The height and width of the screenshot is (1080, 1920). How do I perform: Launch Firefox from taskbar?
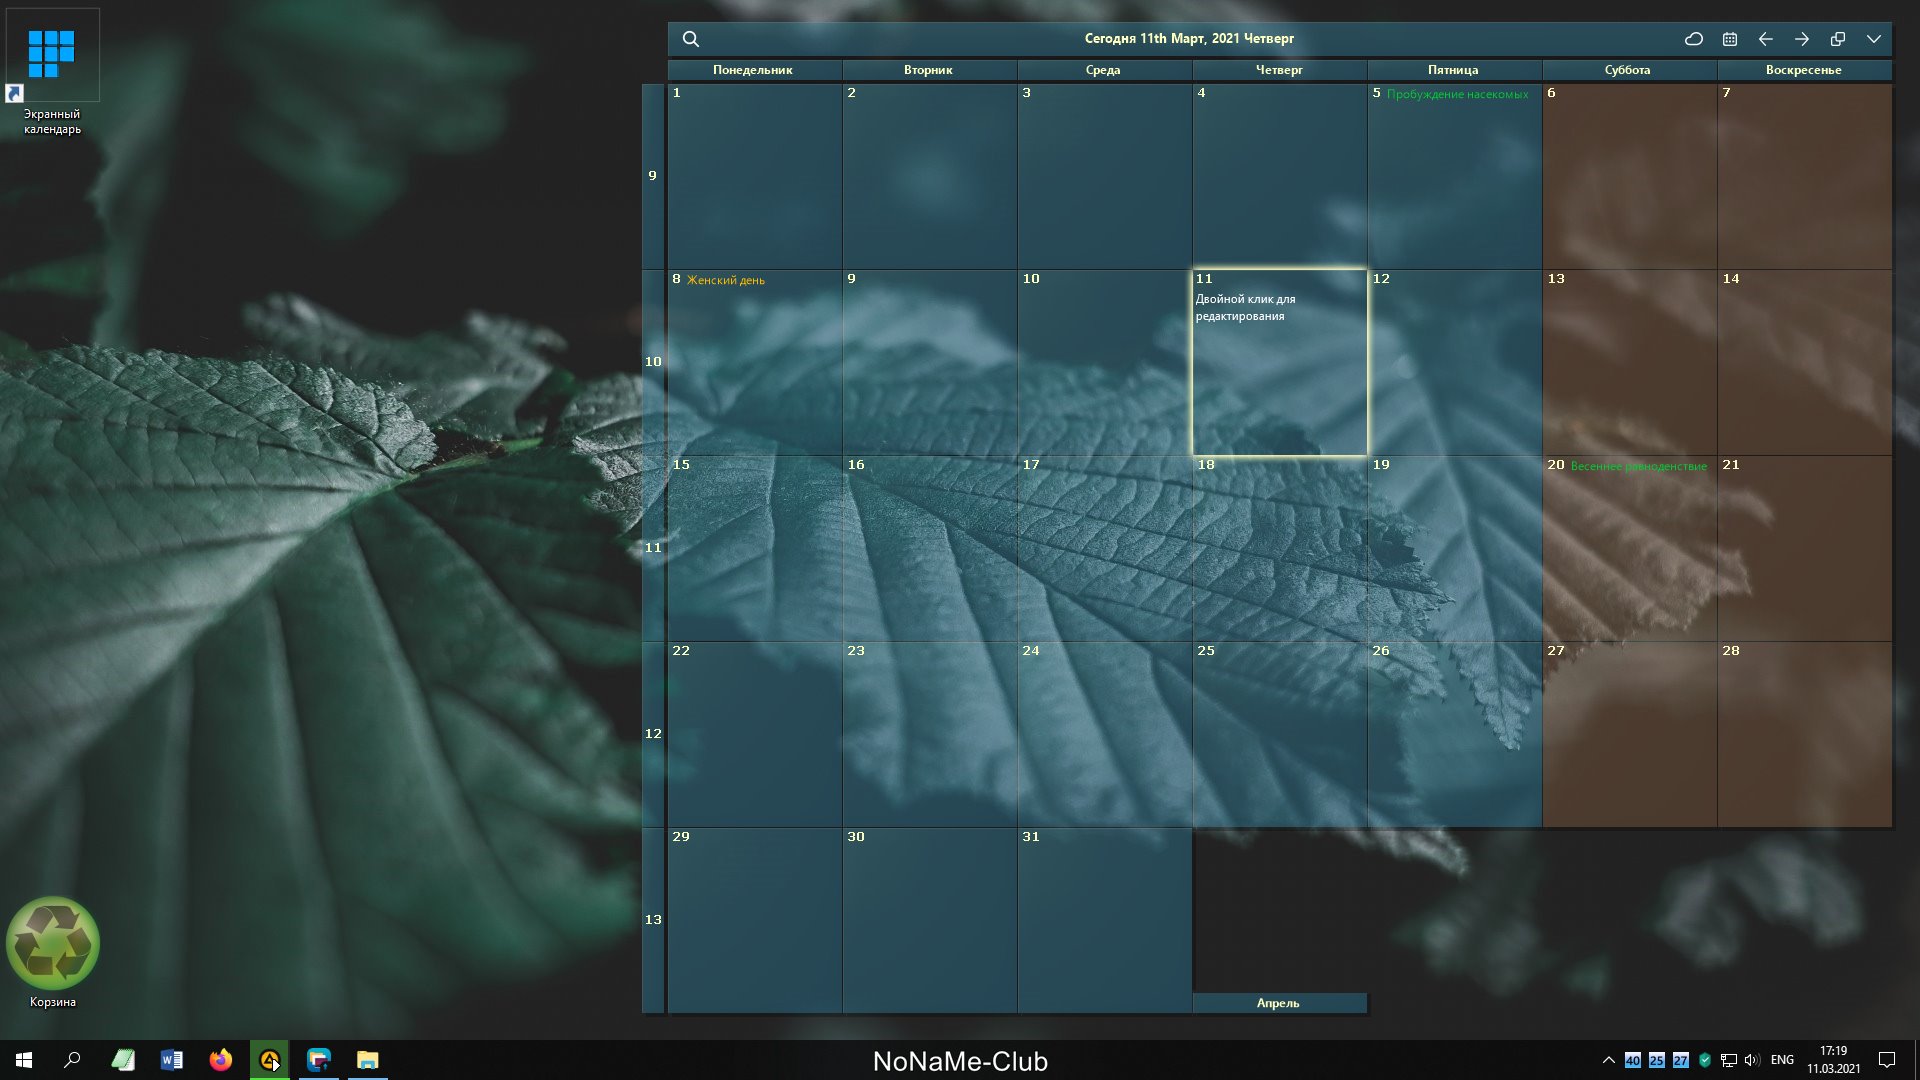click(221, 1060)
